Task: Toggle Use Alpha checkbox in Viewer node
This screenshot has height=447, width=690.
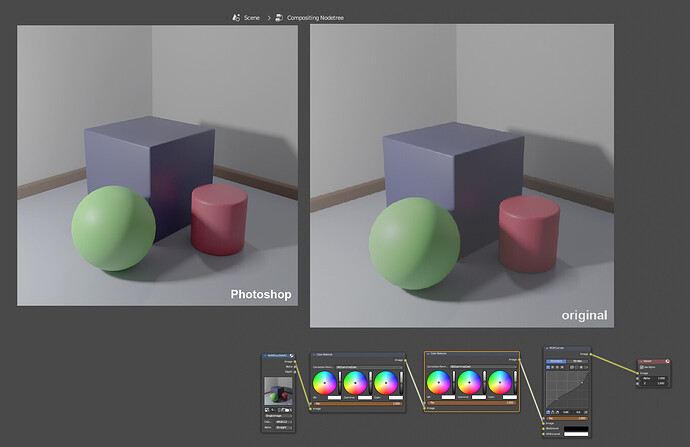Action: tap(642, 367)
